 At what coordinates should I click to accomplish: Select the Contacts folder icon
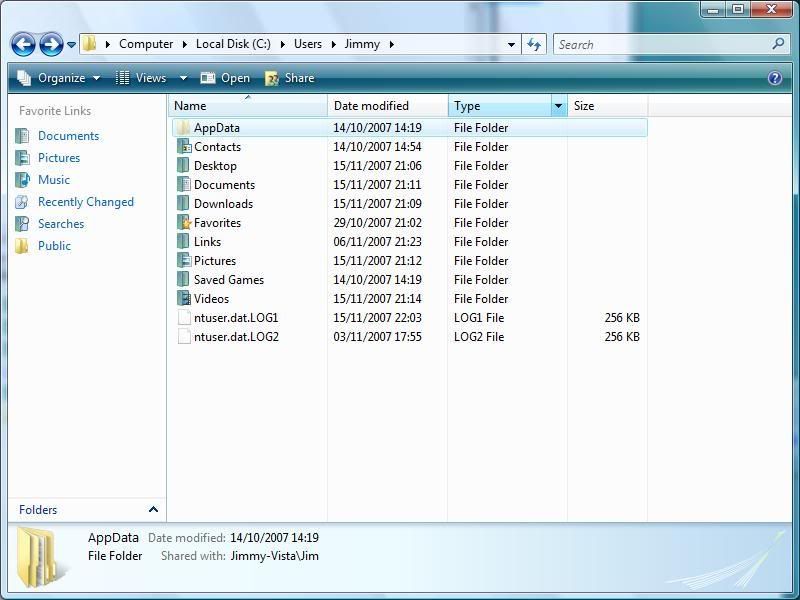183,146
